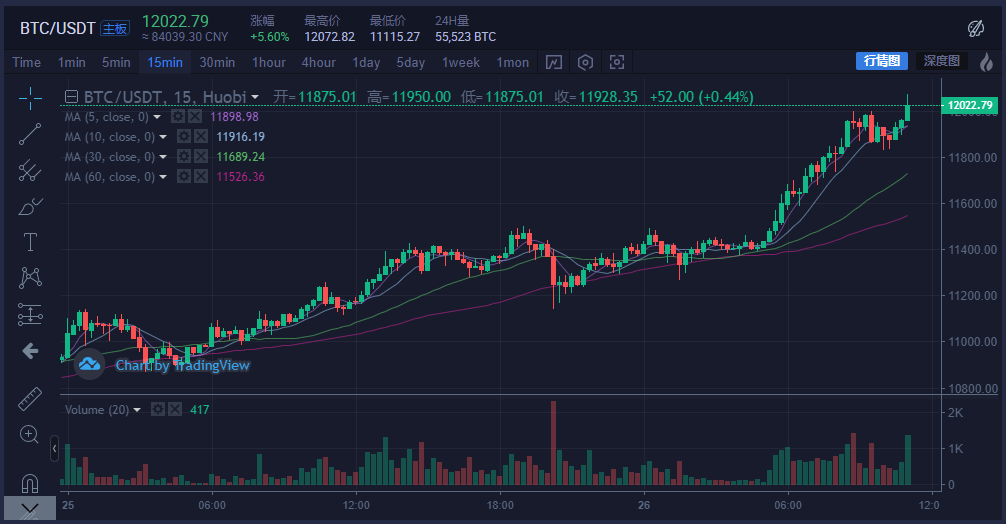Remove the MA 30 indicator
Image resolution: width=1006 pixels, height=524 pixels.
tap(201, 156)
